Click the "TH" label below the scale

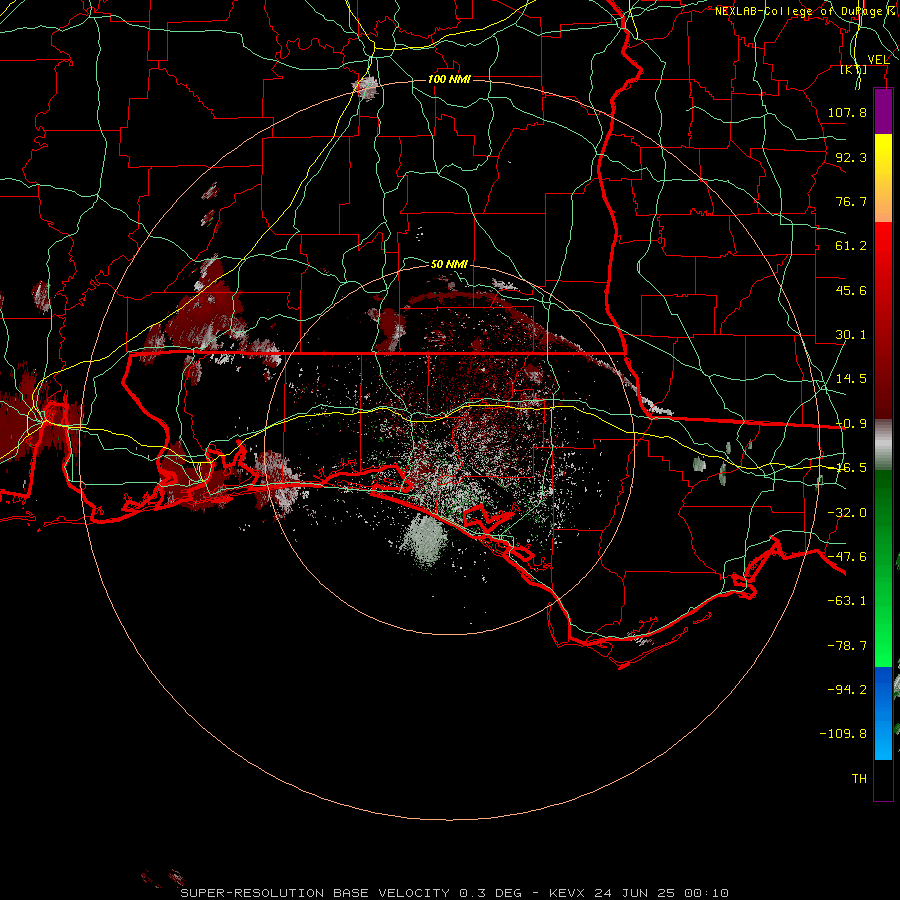(859, 779)
